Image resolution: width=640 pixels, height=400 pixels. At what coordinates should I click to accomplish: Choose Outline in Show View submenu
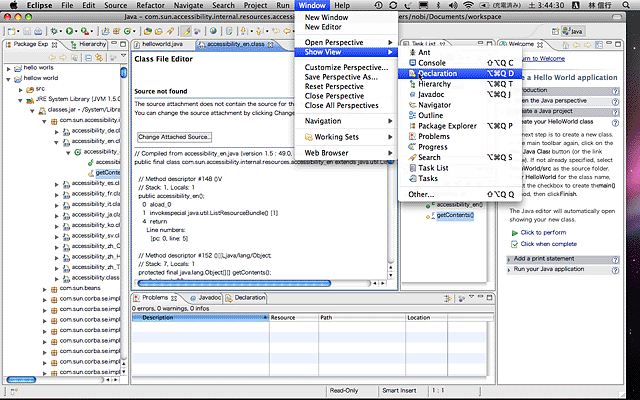click(x=460, y=116)
